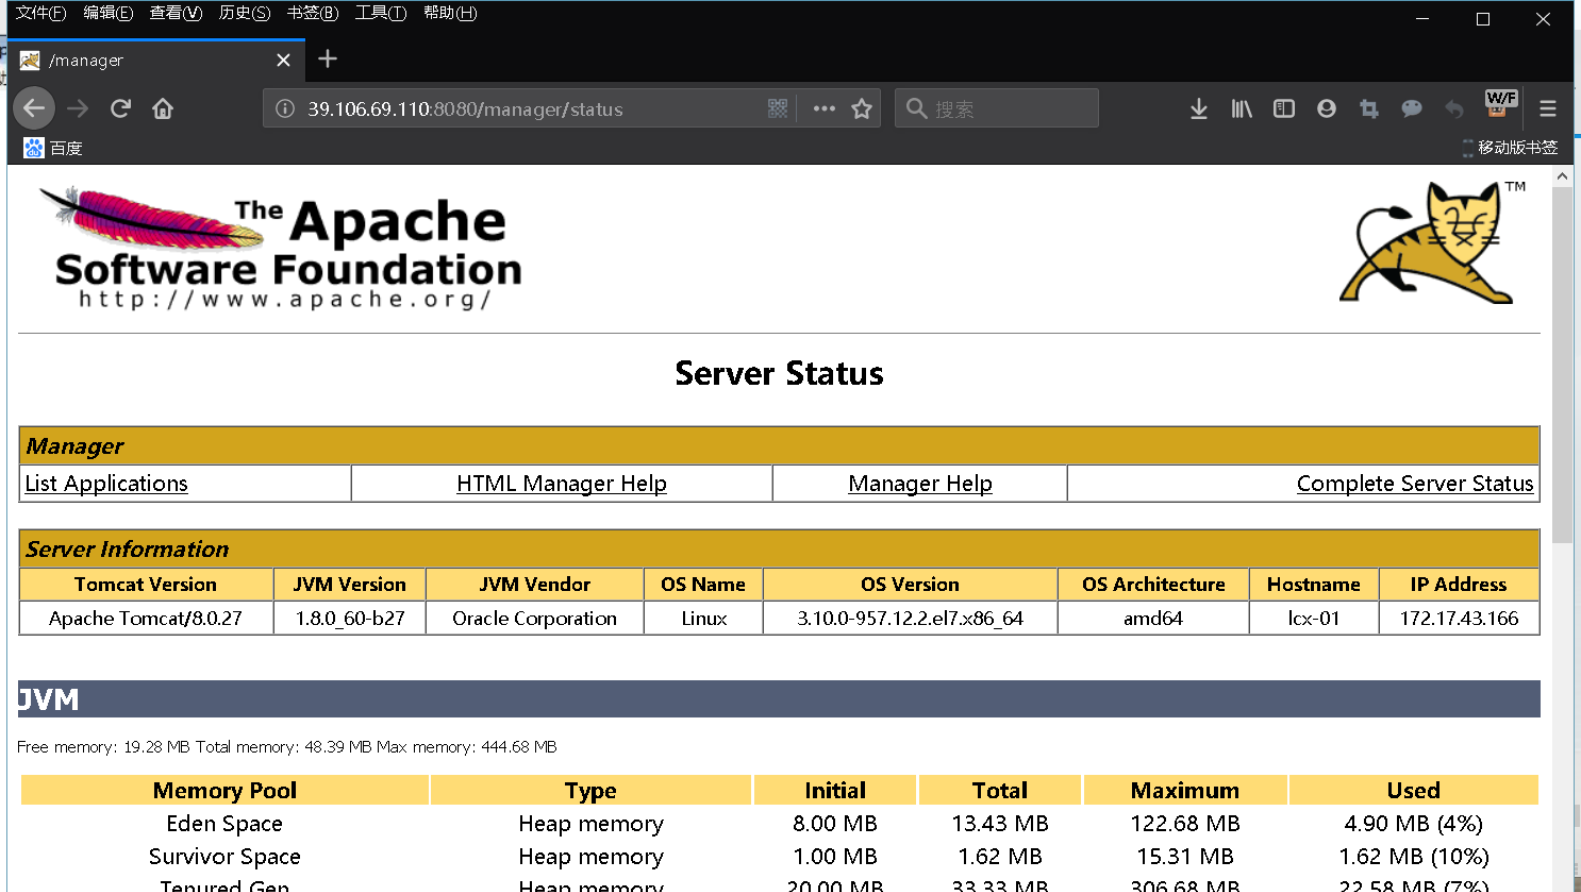This screenshot has height=892, width=1581.
Task: Go back to the previous page
Action: [34, 108]
